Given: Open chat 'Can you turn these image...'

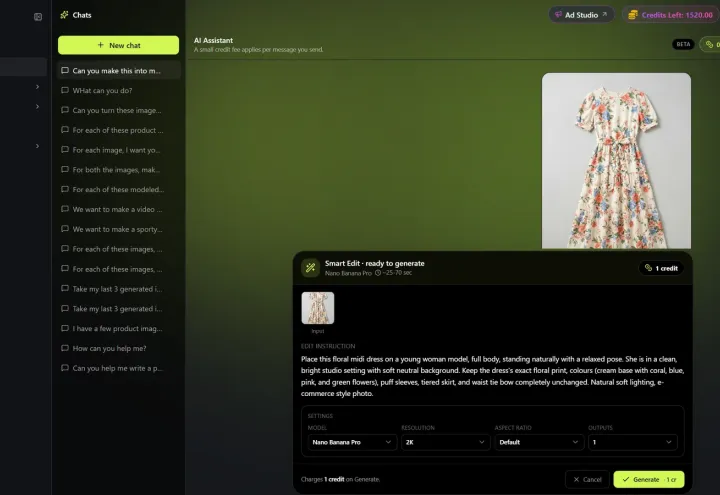Looking at the screenshot, I should point(119,110).
